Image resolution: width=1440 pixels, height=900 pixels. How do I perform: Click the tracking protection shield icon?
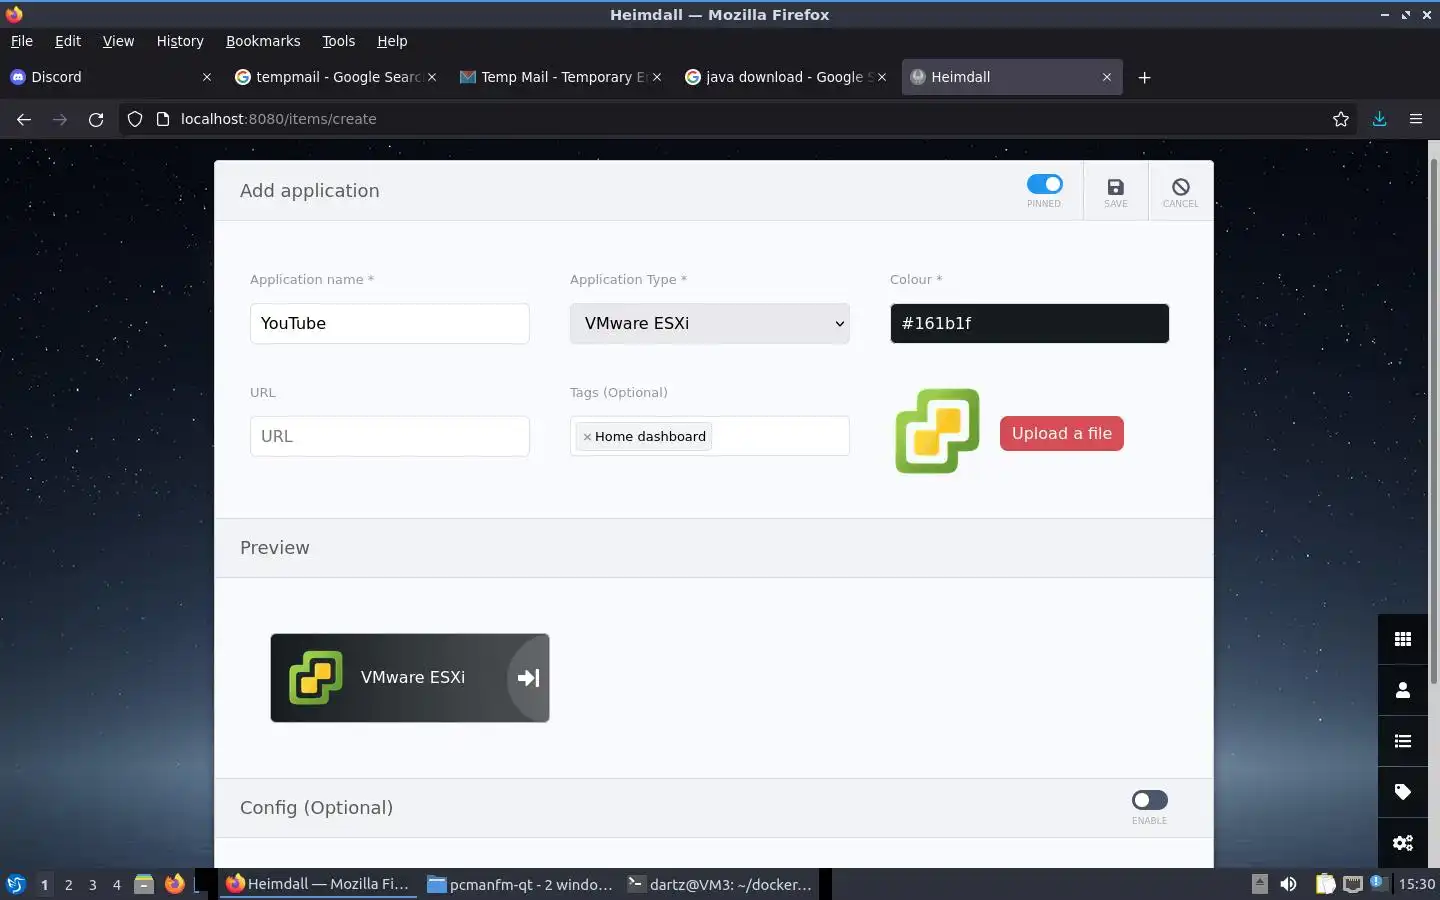135,119
